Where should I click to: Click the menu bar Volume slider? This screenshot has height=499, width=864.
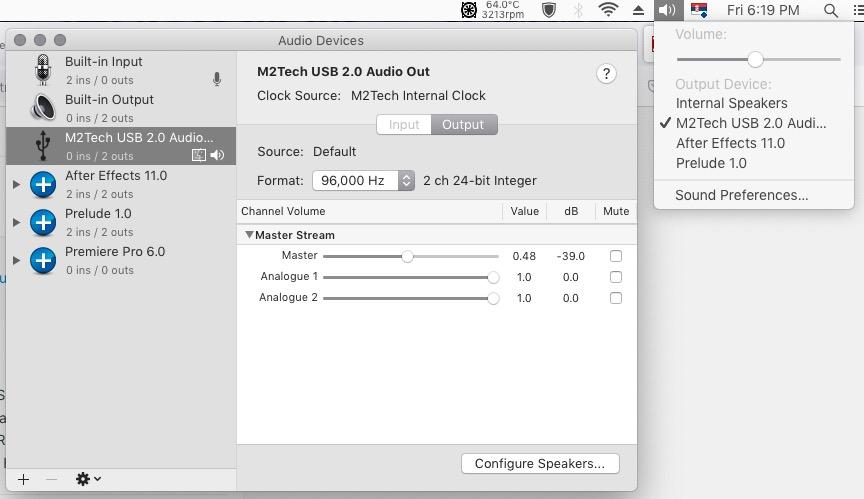pos(758,59)
